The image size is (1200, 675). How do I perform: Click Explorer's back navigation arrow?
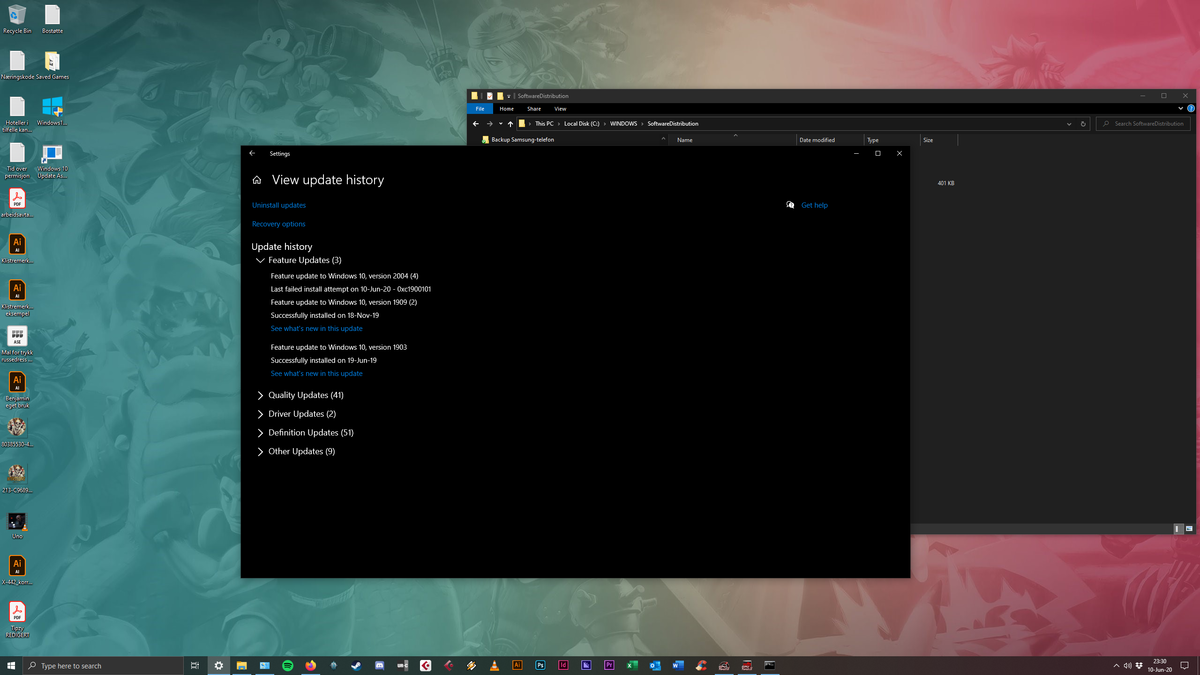[476, 124]
